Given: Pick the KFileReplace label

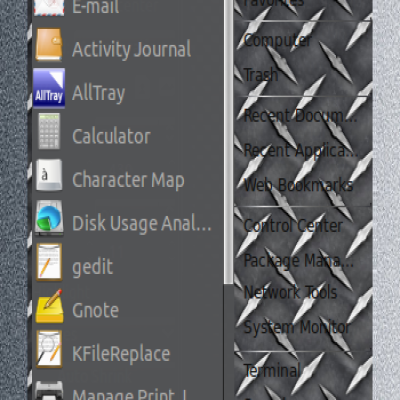Looking at the screenshot, I should (121, 354).
